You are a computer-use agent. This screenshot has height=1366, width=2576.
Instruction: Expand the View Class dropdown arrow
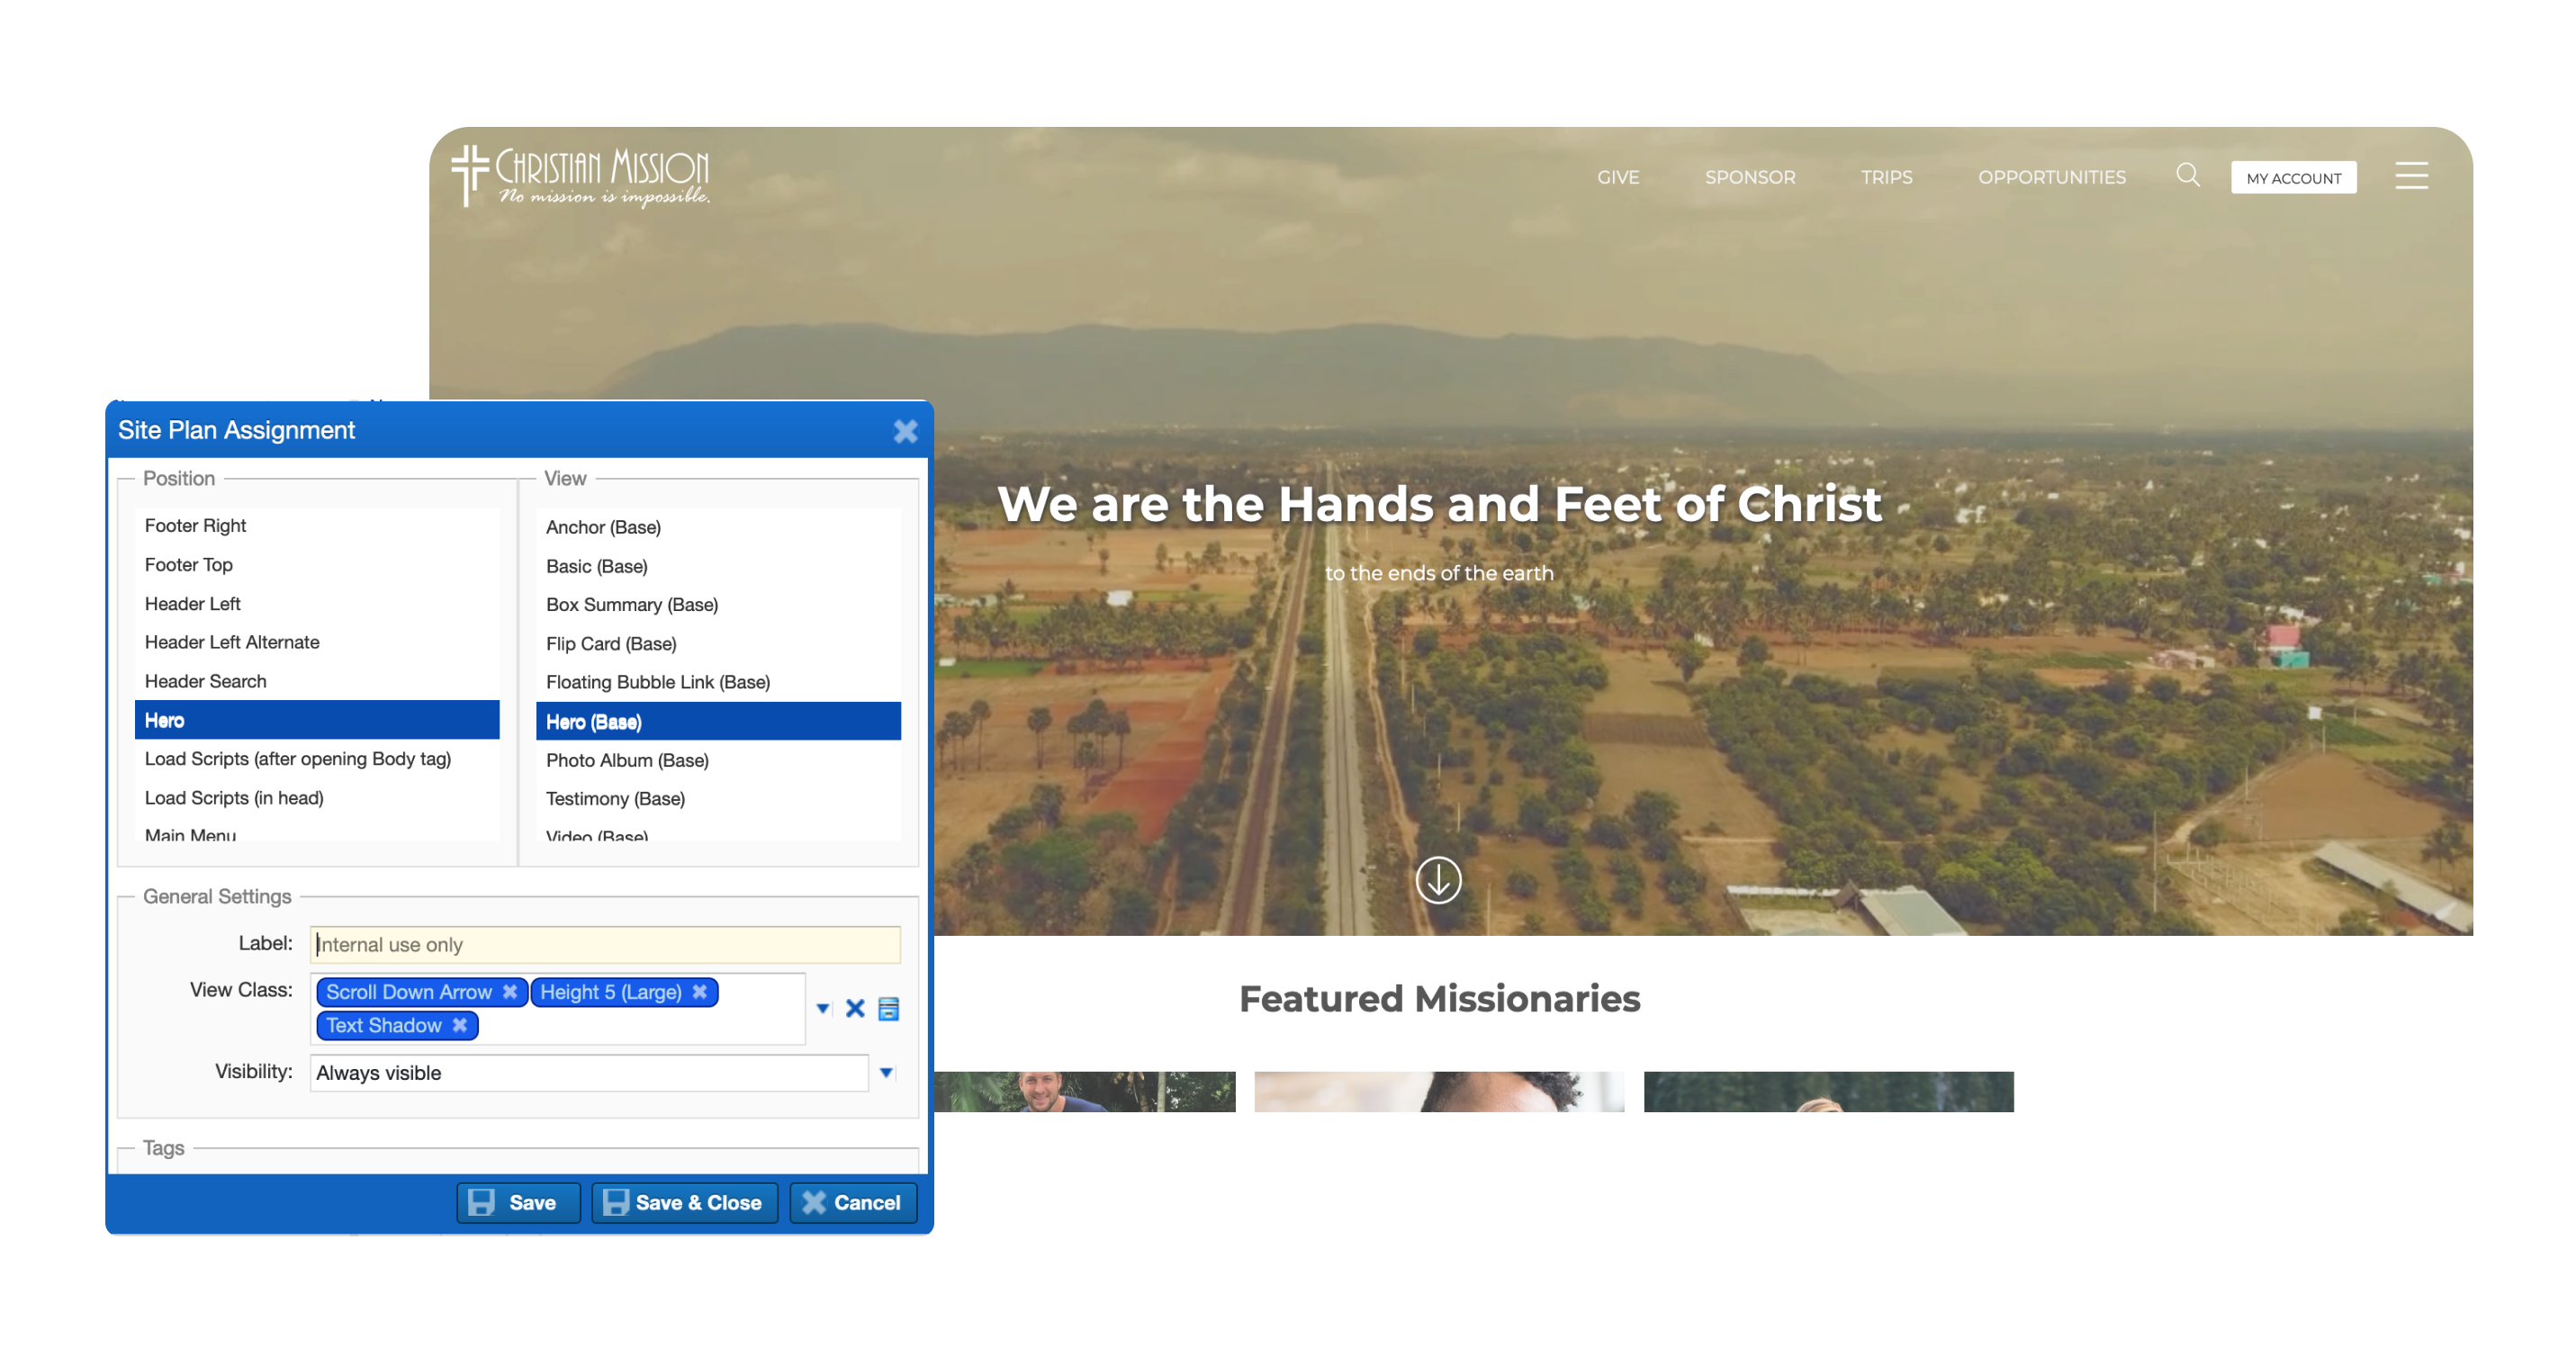point(823,1008)
